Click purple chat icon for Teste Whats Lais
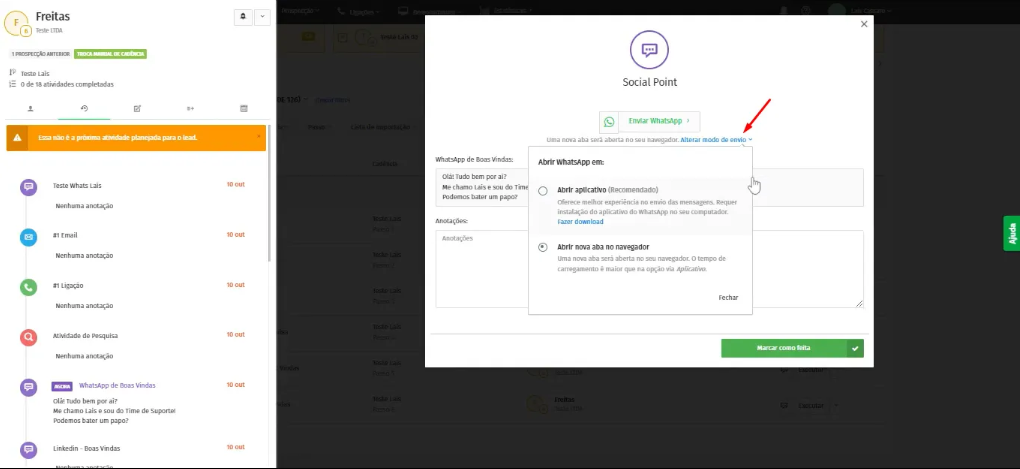 click(x=28, y=187)
